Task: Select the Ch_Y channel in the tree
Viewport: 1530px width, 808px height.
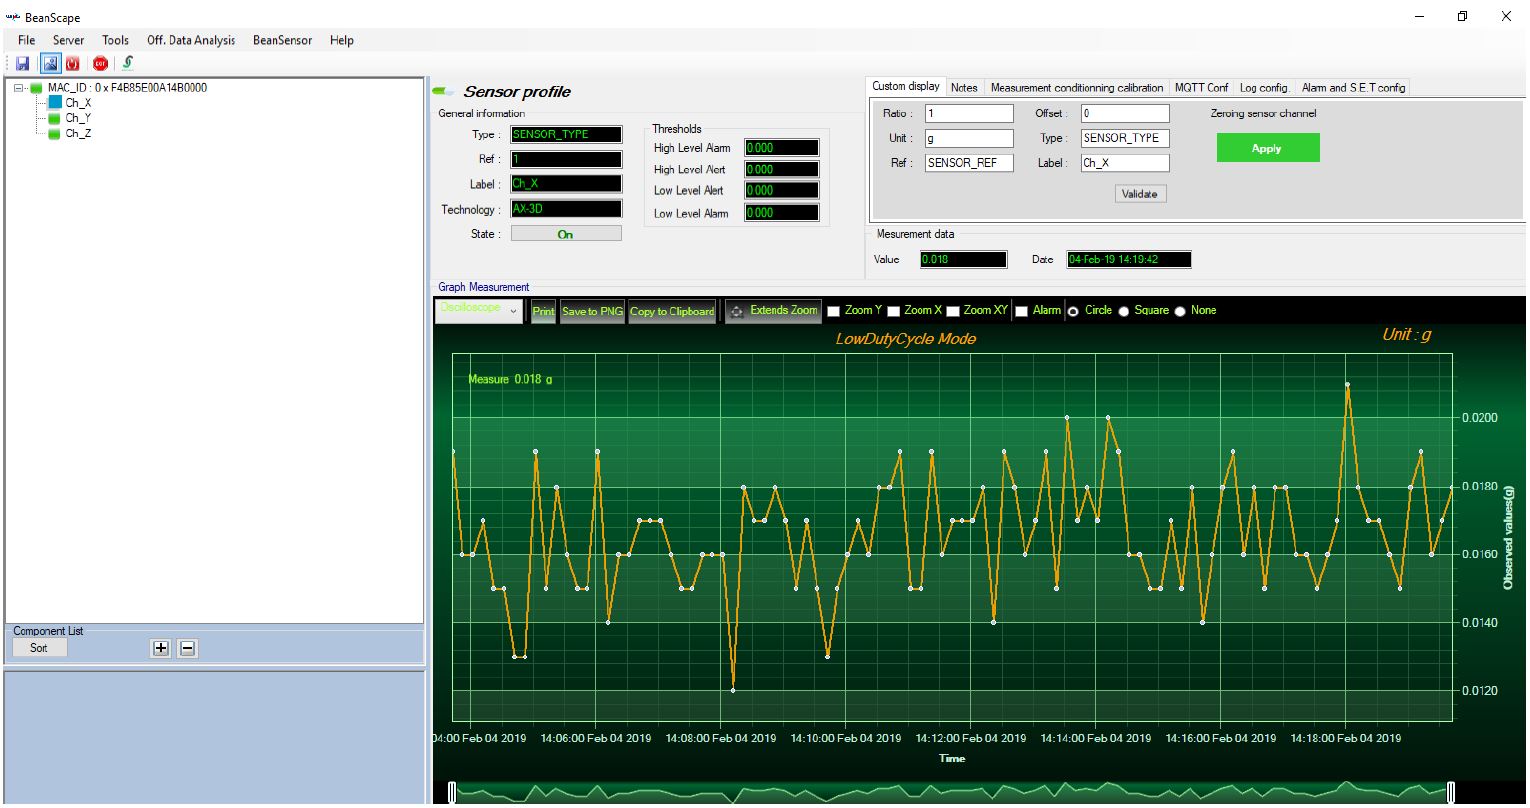Action: [78, 118]
